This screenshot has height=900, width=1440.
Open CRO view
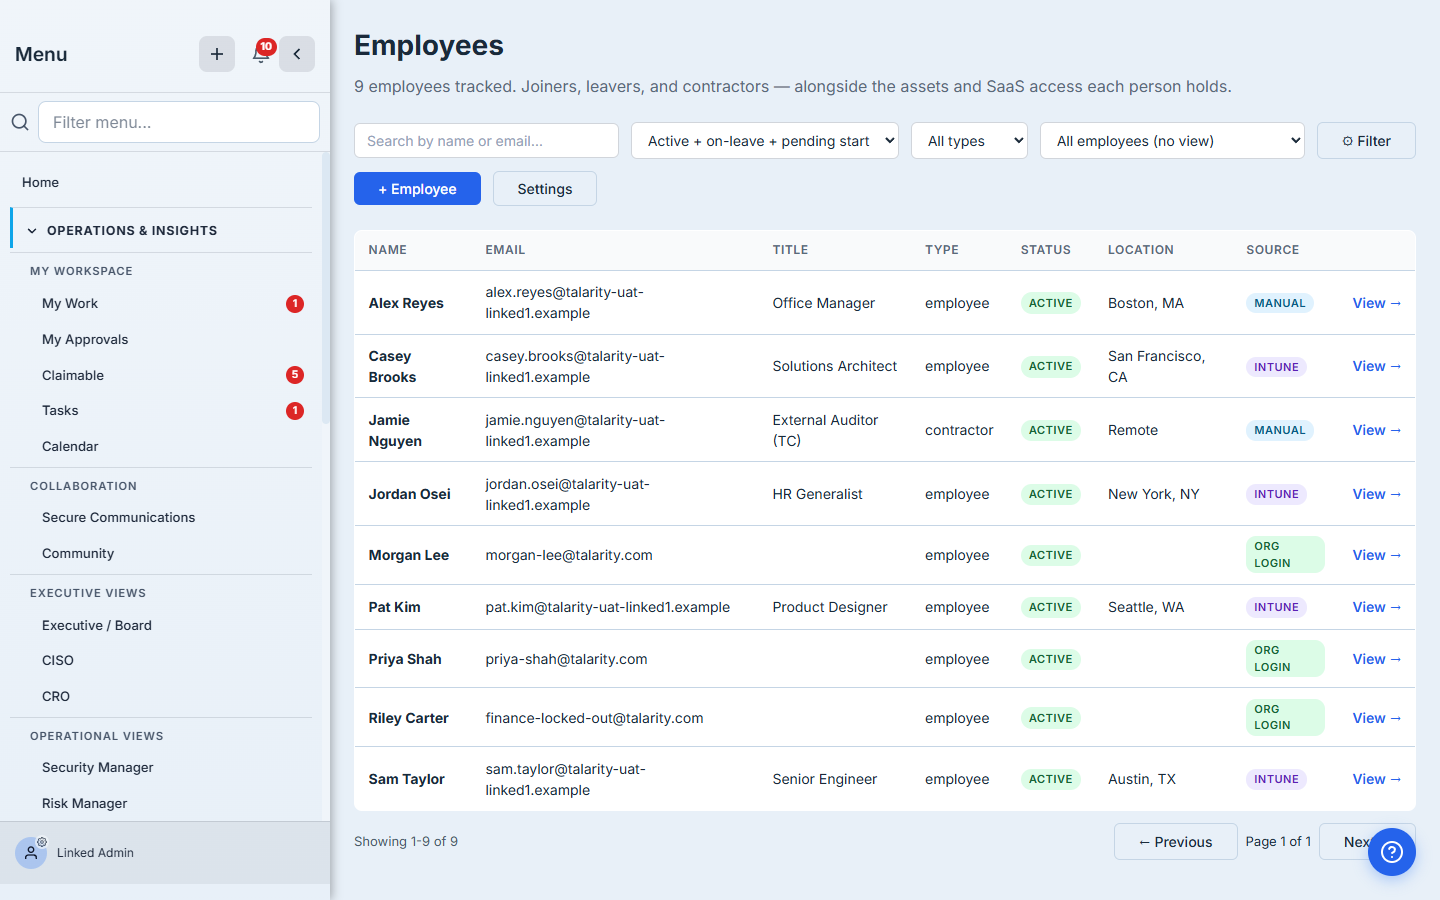tap(56, 697)
